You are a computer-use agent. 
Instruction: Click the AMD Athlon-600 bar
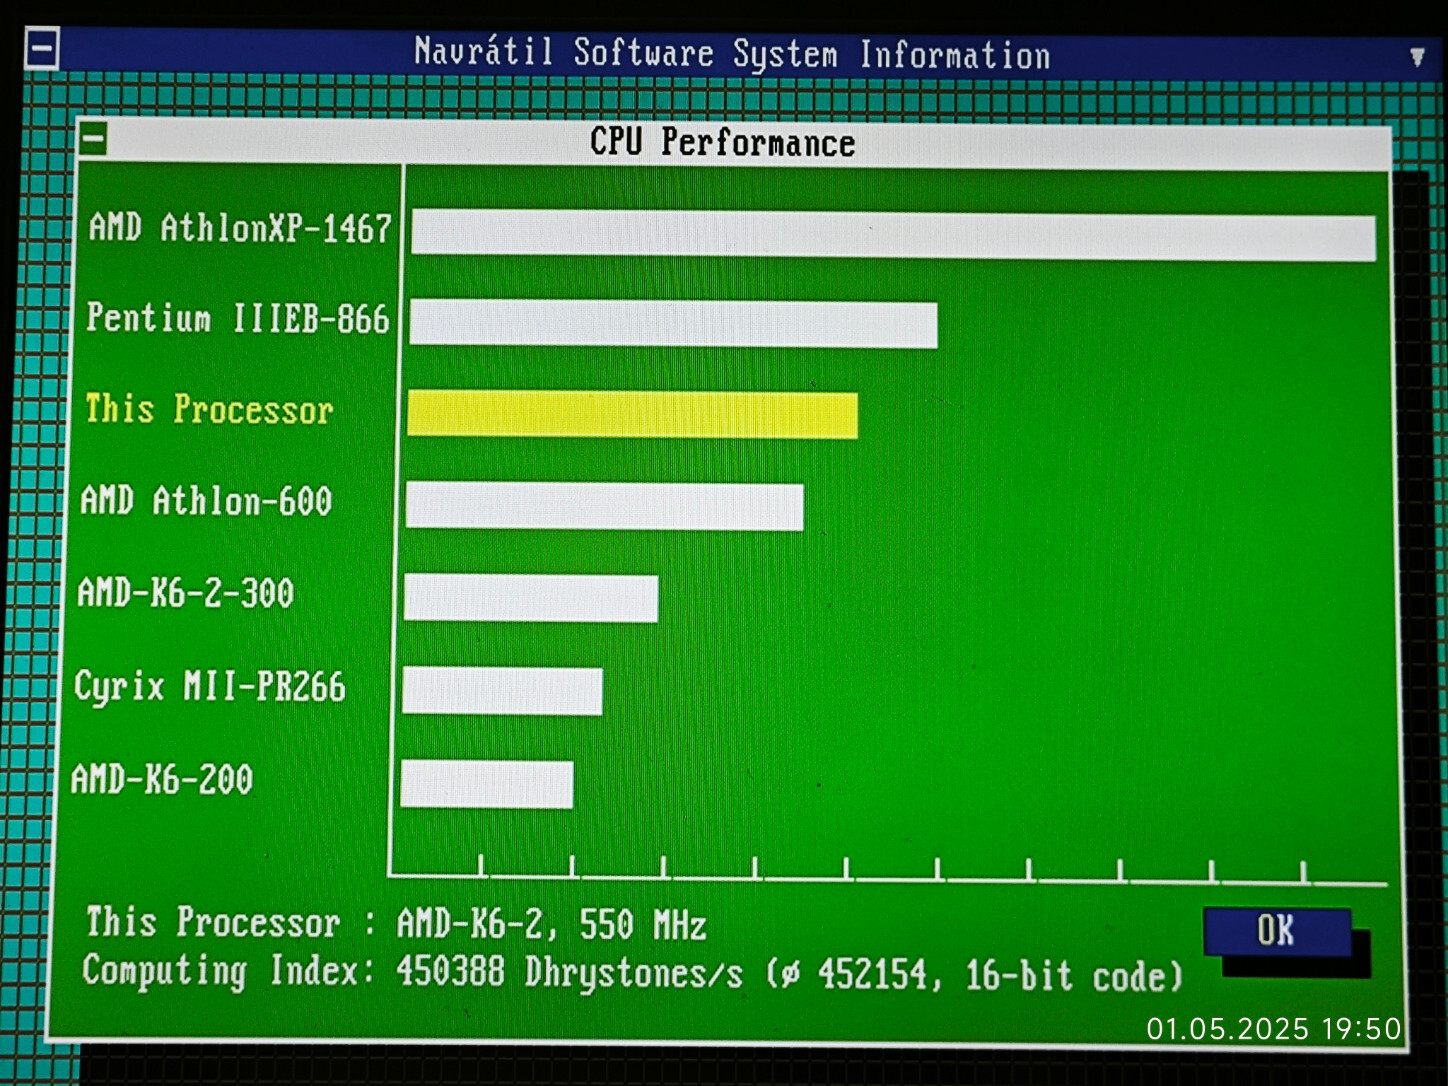click(x=604, y=506)
